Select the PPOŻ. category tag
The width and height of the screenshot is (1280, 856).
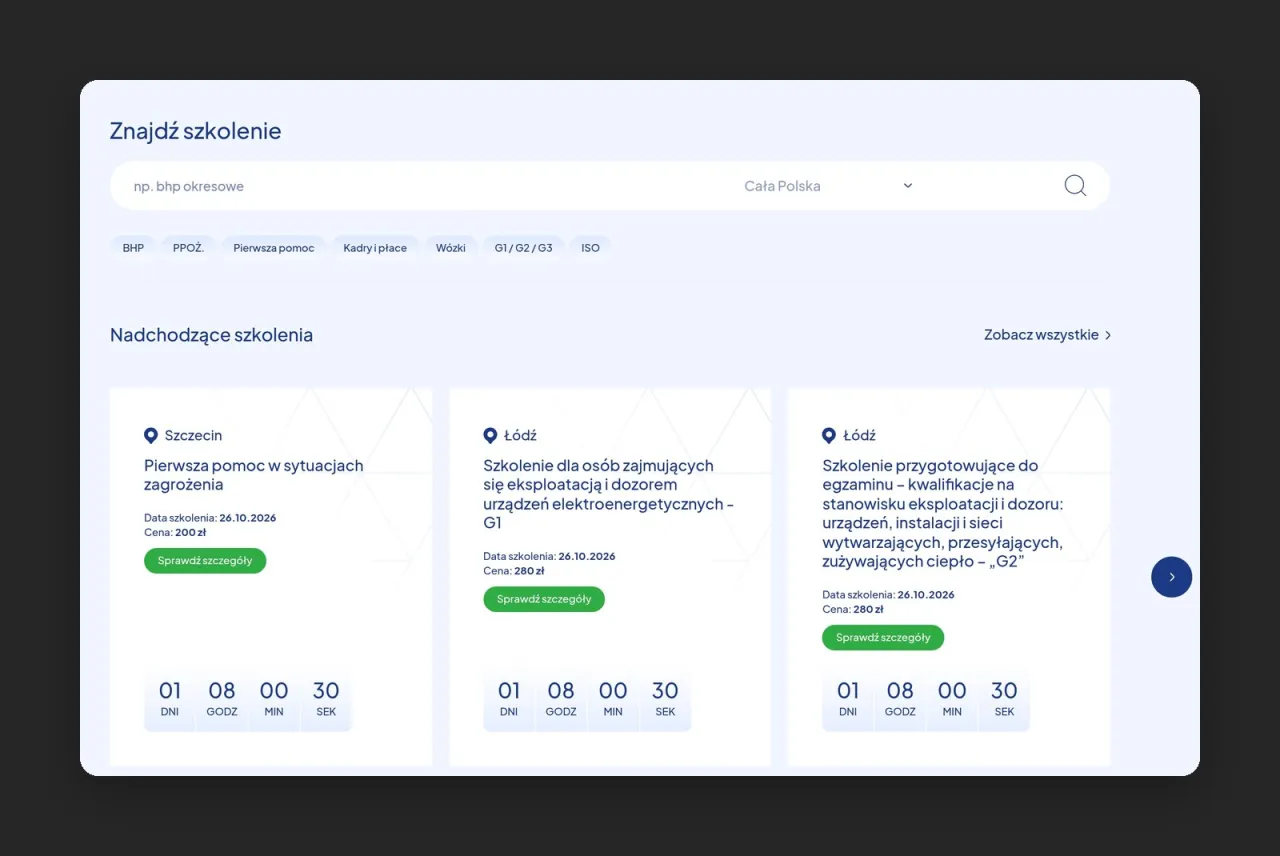click(x=188, y=247)
